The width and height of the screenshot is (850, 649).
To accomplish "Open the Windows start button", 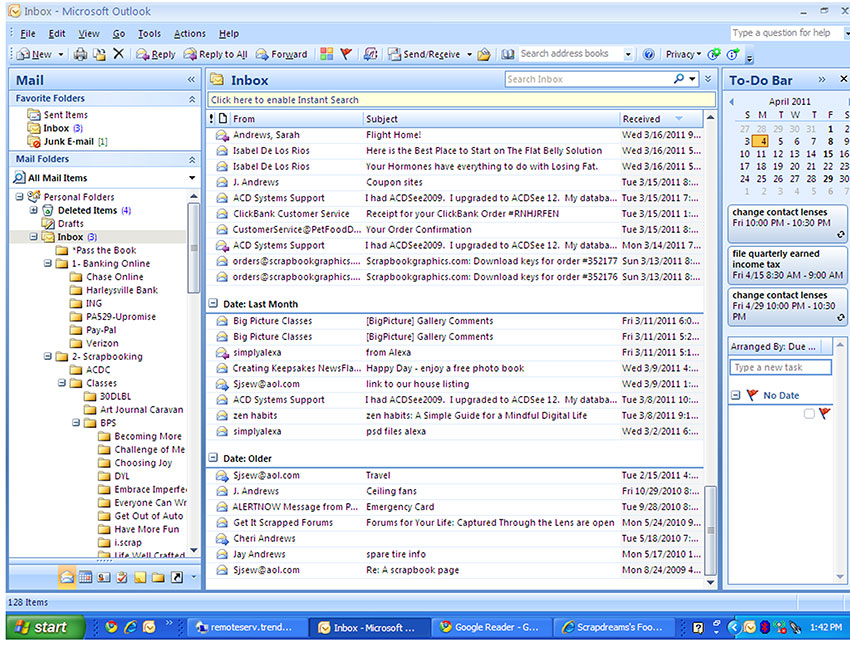I will point(46,627).
